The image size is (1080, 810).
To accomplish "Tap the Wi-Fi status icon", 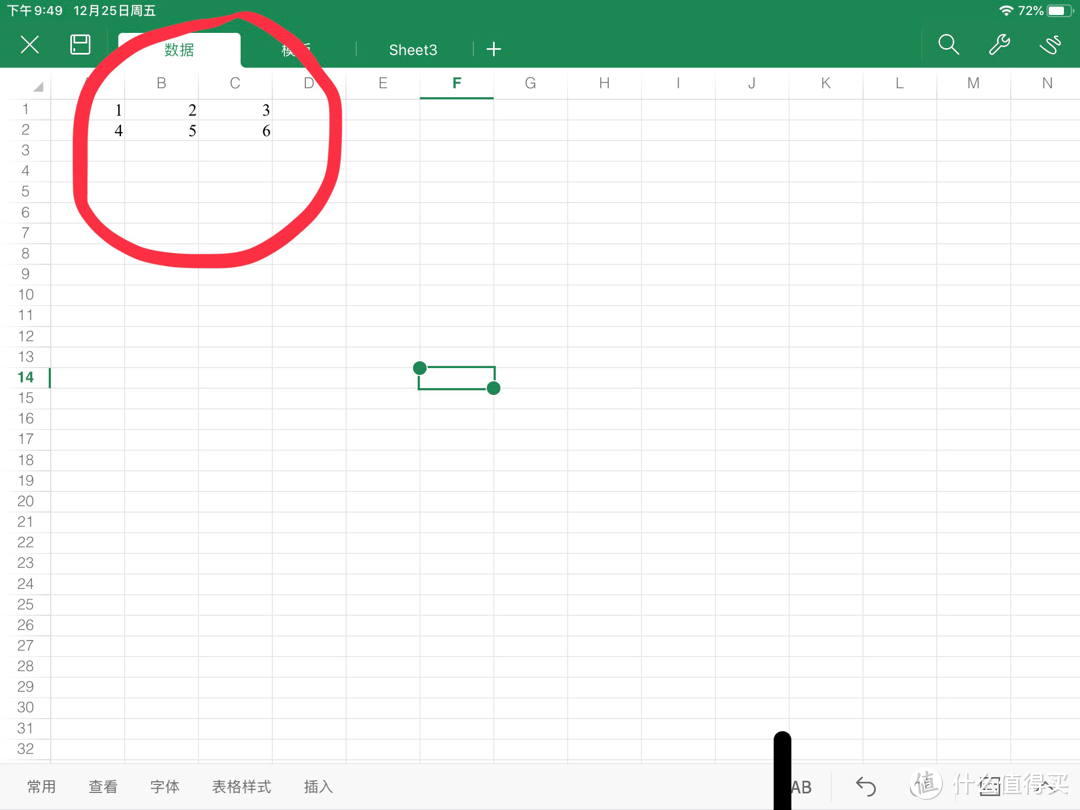I will [x=1006, y=10].
